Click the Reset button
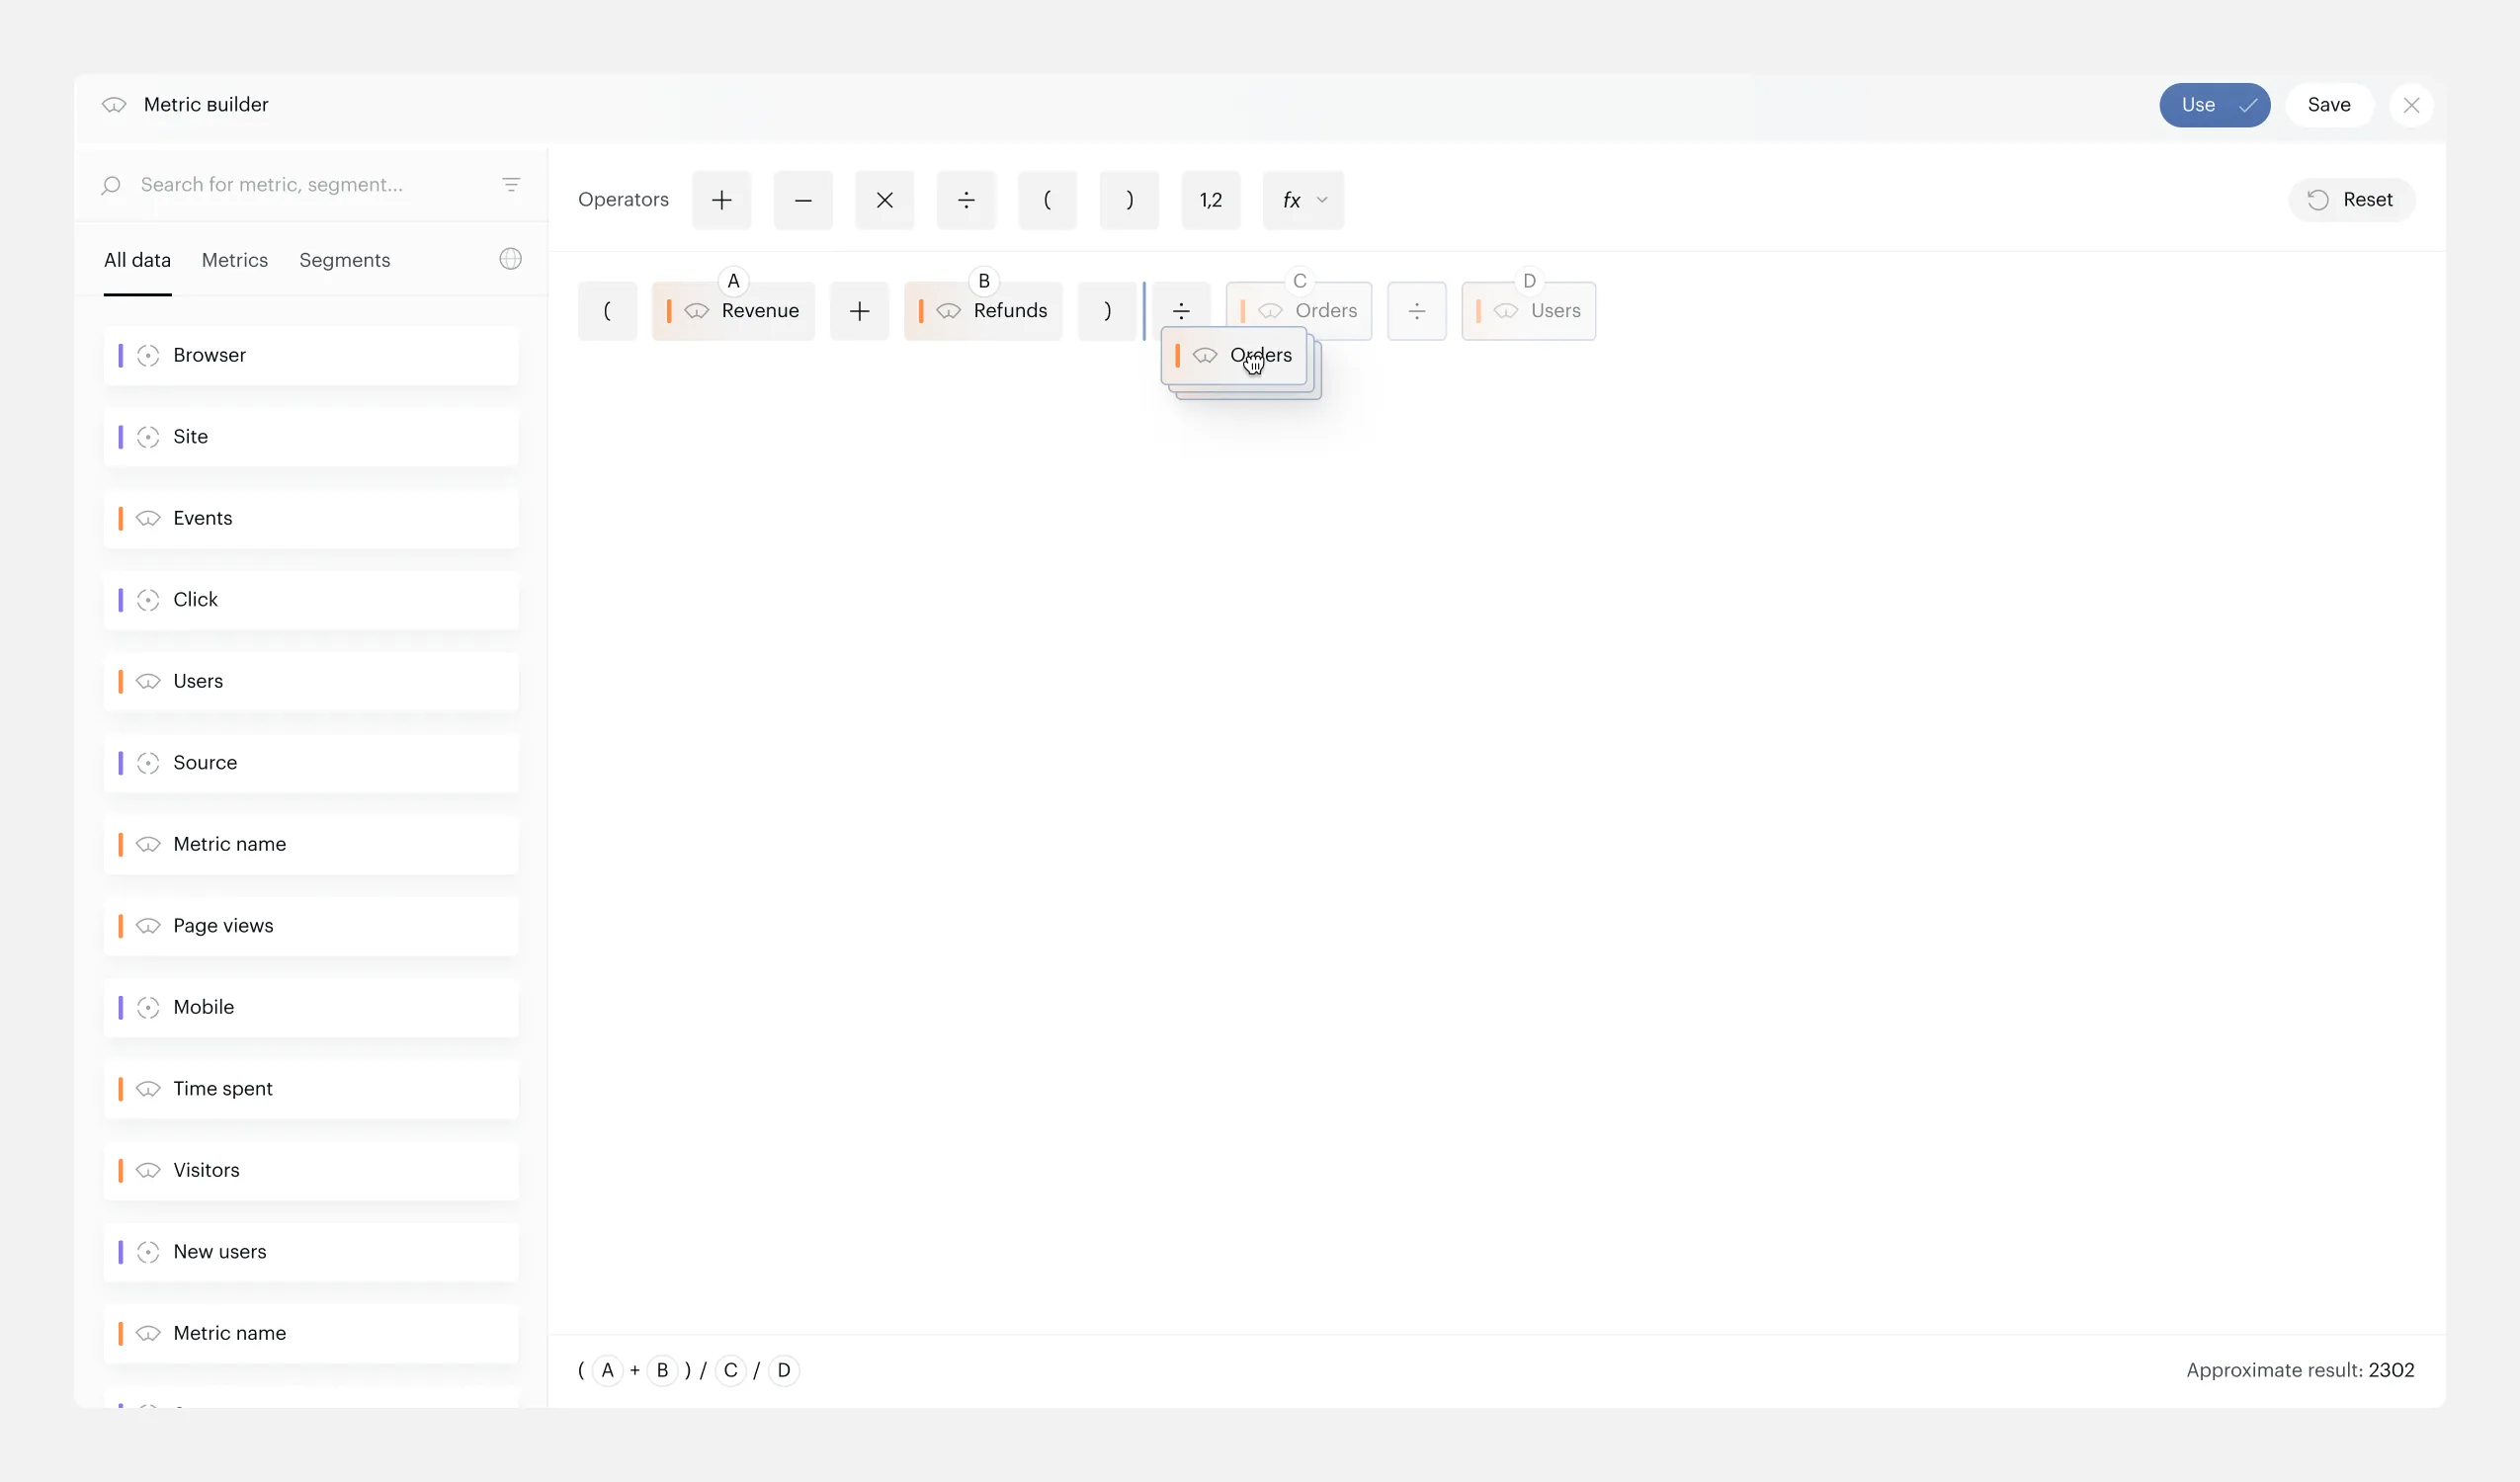 pos(2351,200)
